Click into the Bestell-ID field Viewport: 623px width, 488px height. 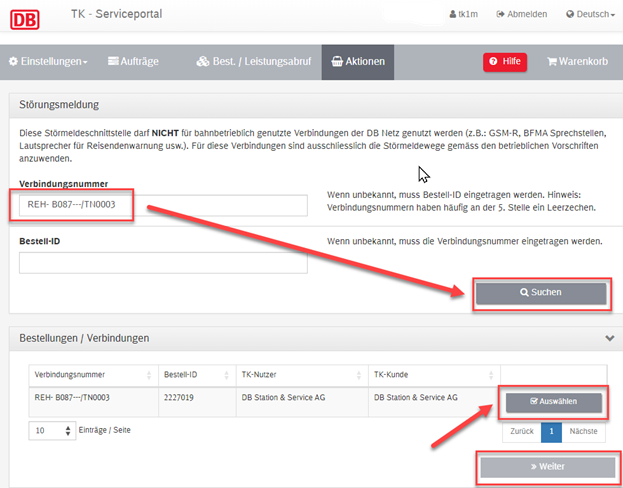pyautogui.click(x=162, y=263)
